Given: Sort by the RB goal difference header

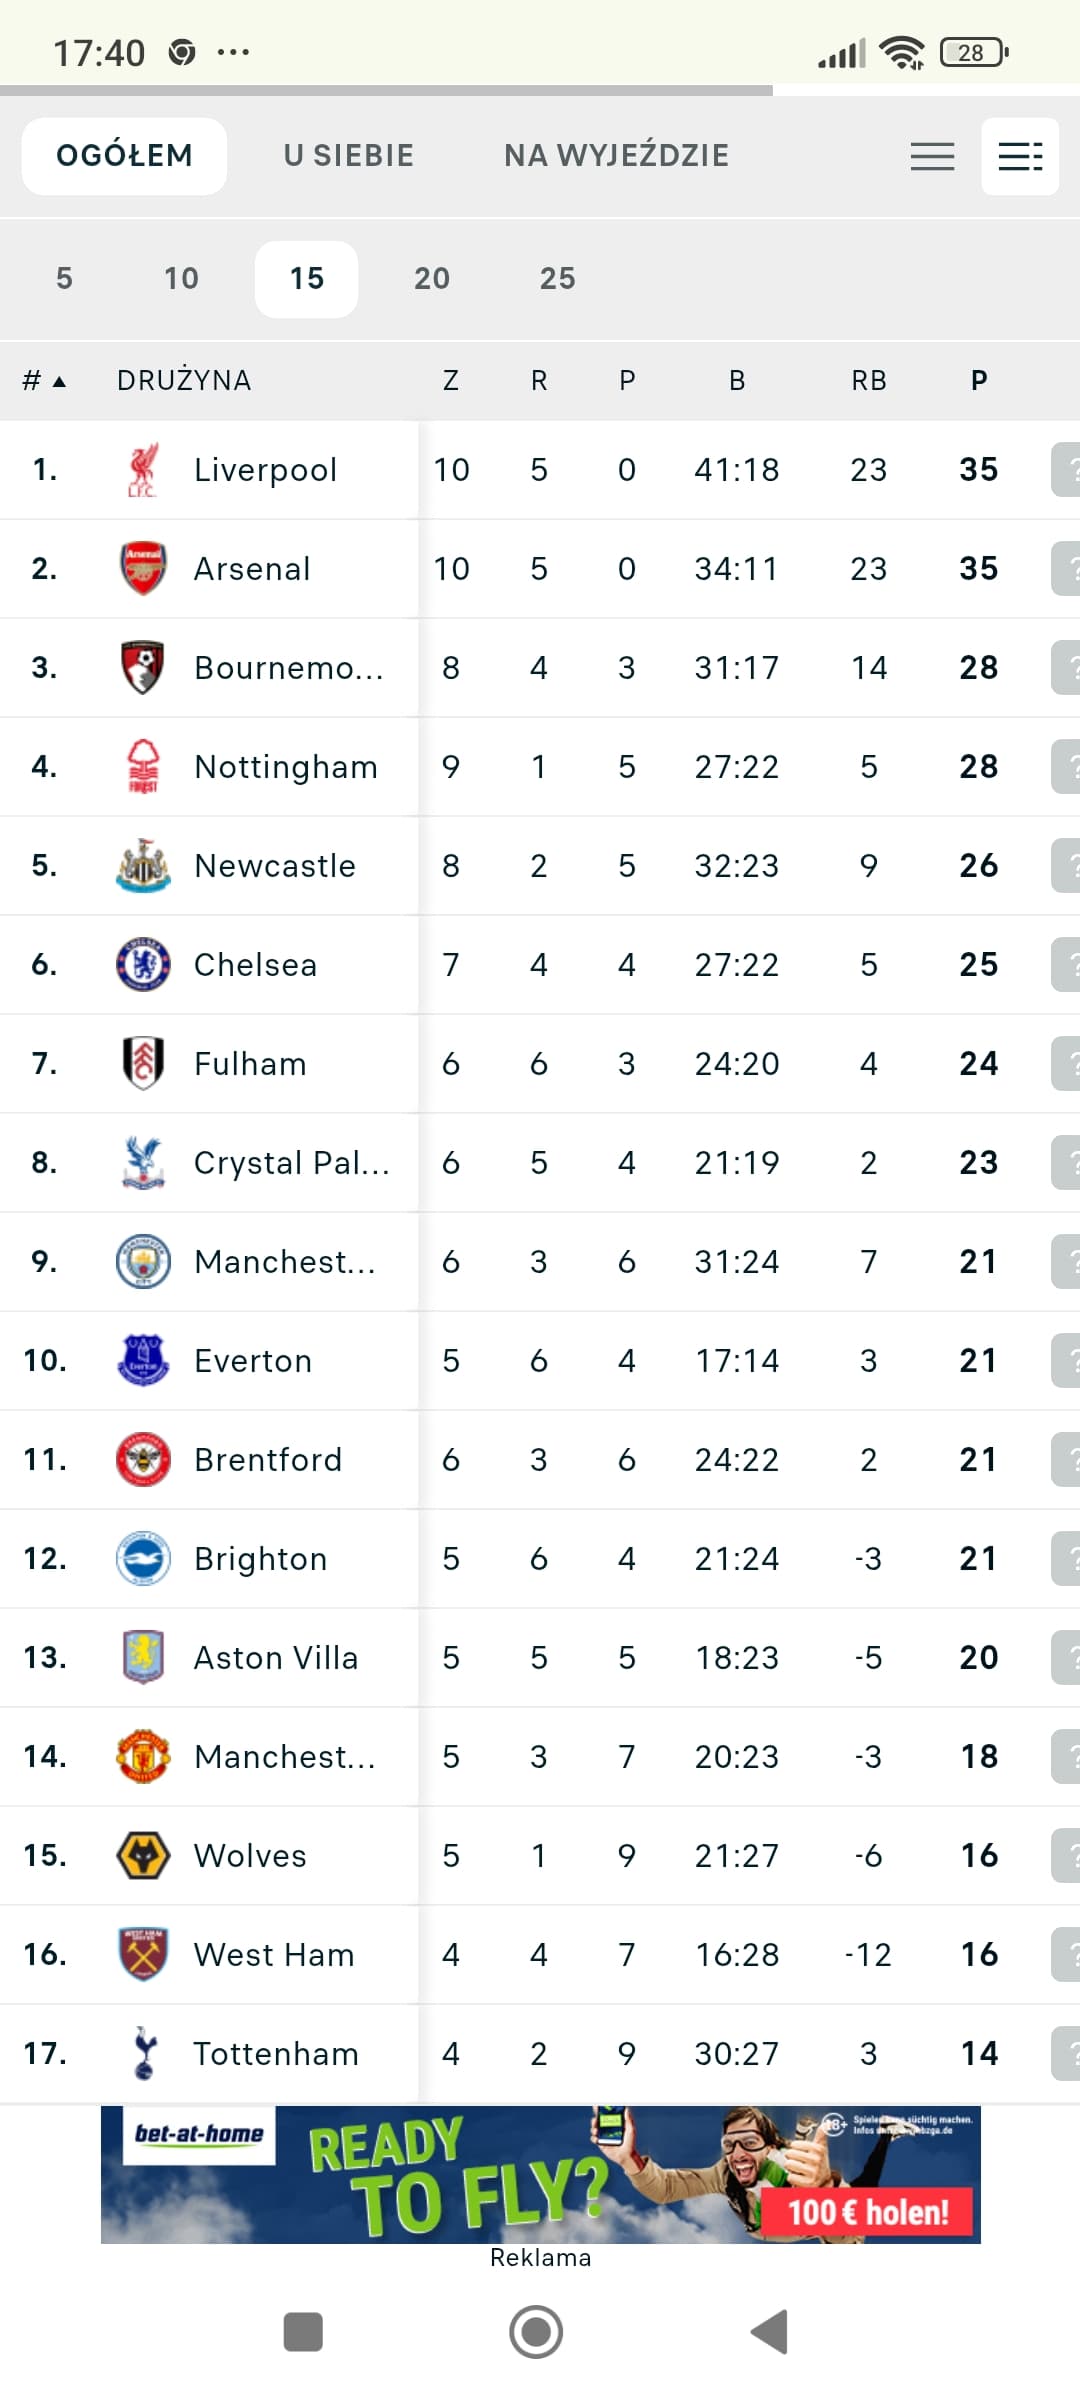Looking at the screenshot, I should pos(868,381).
